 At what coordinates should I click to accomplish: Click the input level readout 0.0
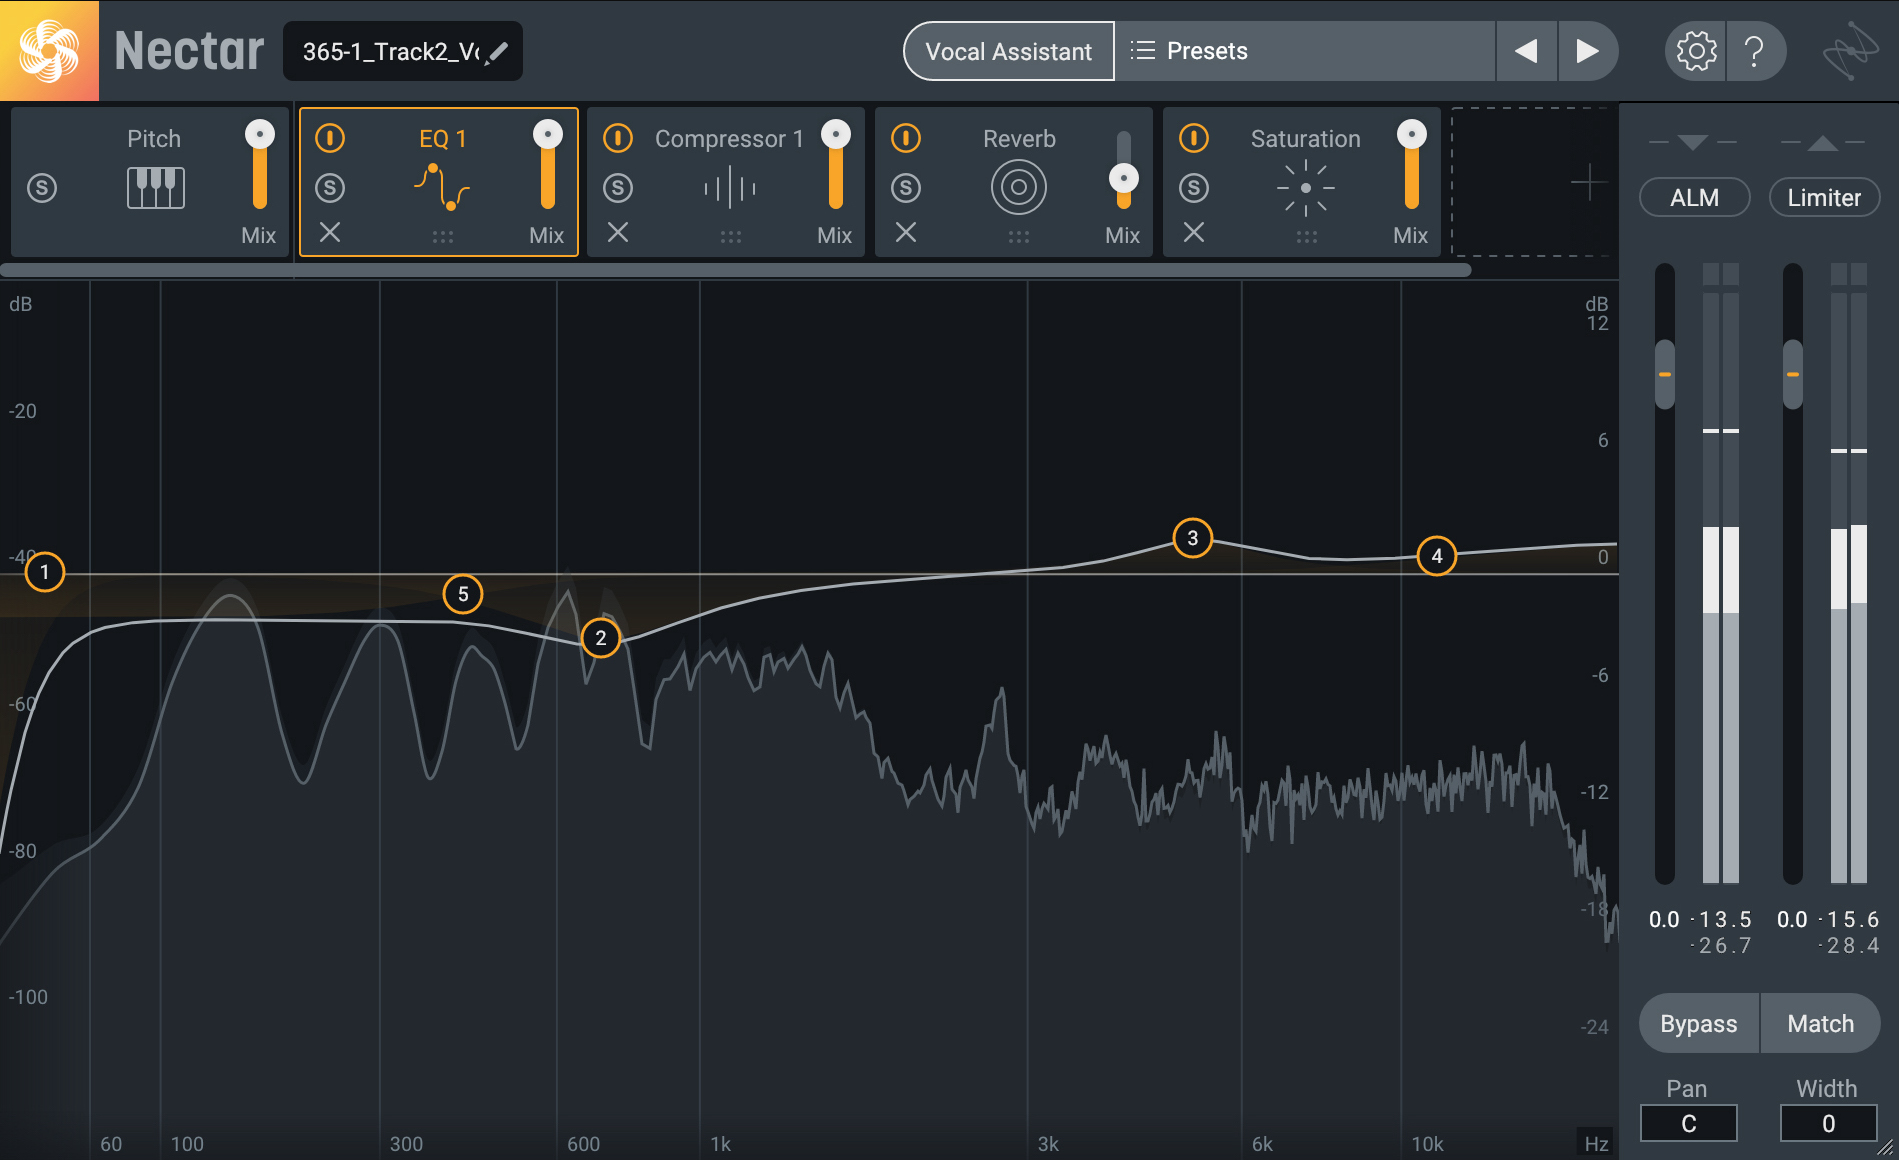[x=1664, y=919]
